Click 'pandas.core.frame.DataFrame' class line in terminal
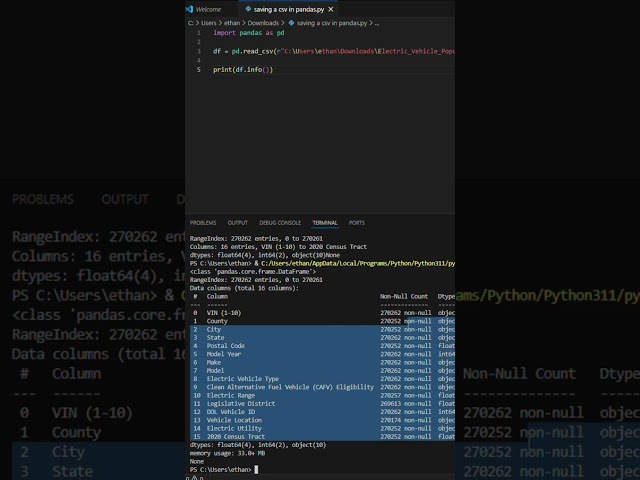This screenshot has width=640, height=480. [x=253, y=271]
